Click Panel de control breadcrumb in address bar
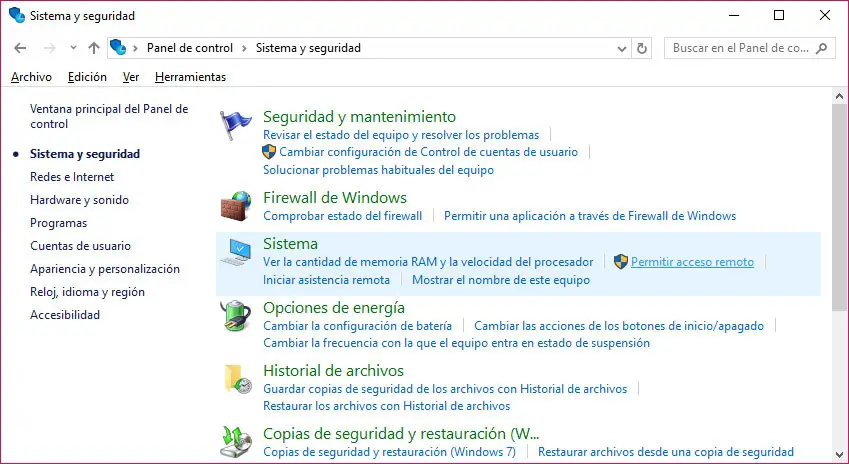Screen dimensions: 849x464 pyautogui.click(x=190, y=48)
